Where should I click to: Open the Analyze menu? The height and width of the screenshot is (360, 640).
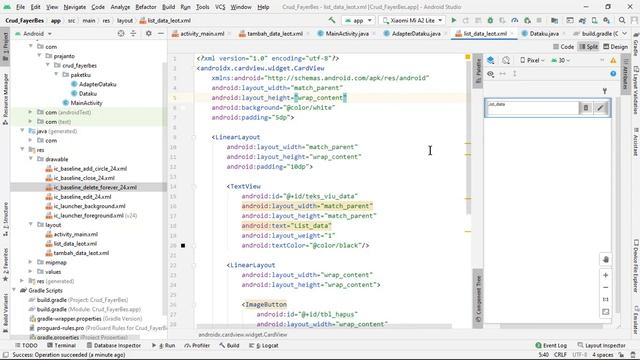point(120,7)
